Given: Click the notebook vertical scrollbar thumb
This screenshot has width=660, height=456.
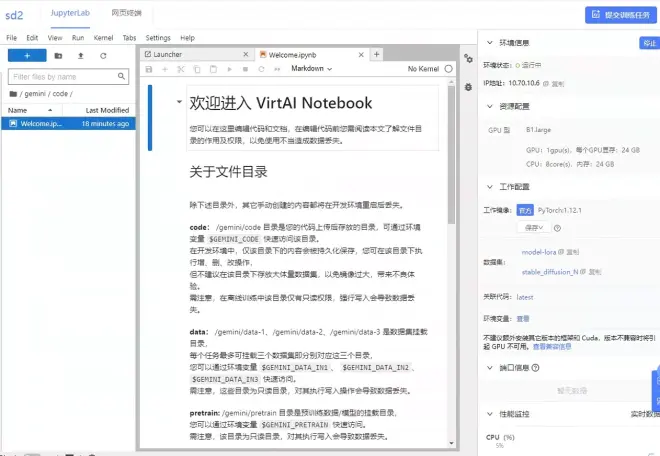Looking at the screenshot, I should coord(451,155).
